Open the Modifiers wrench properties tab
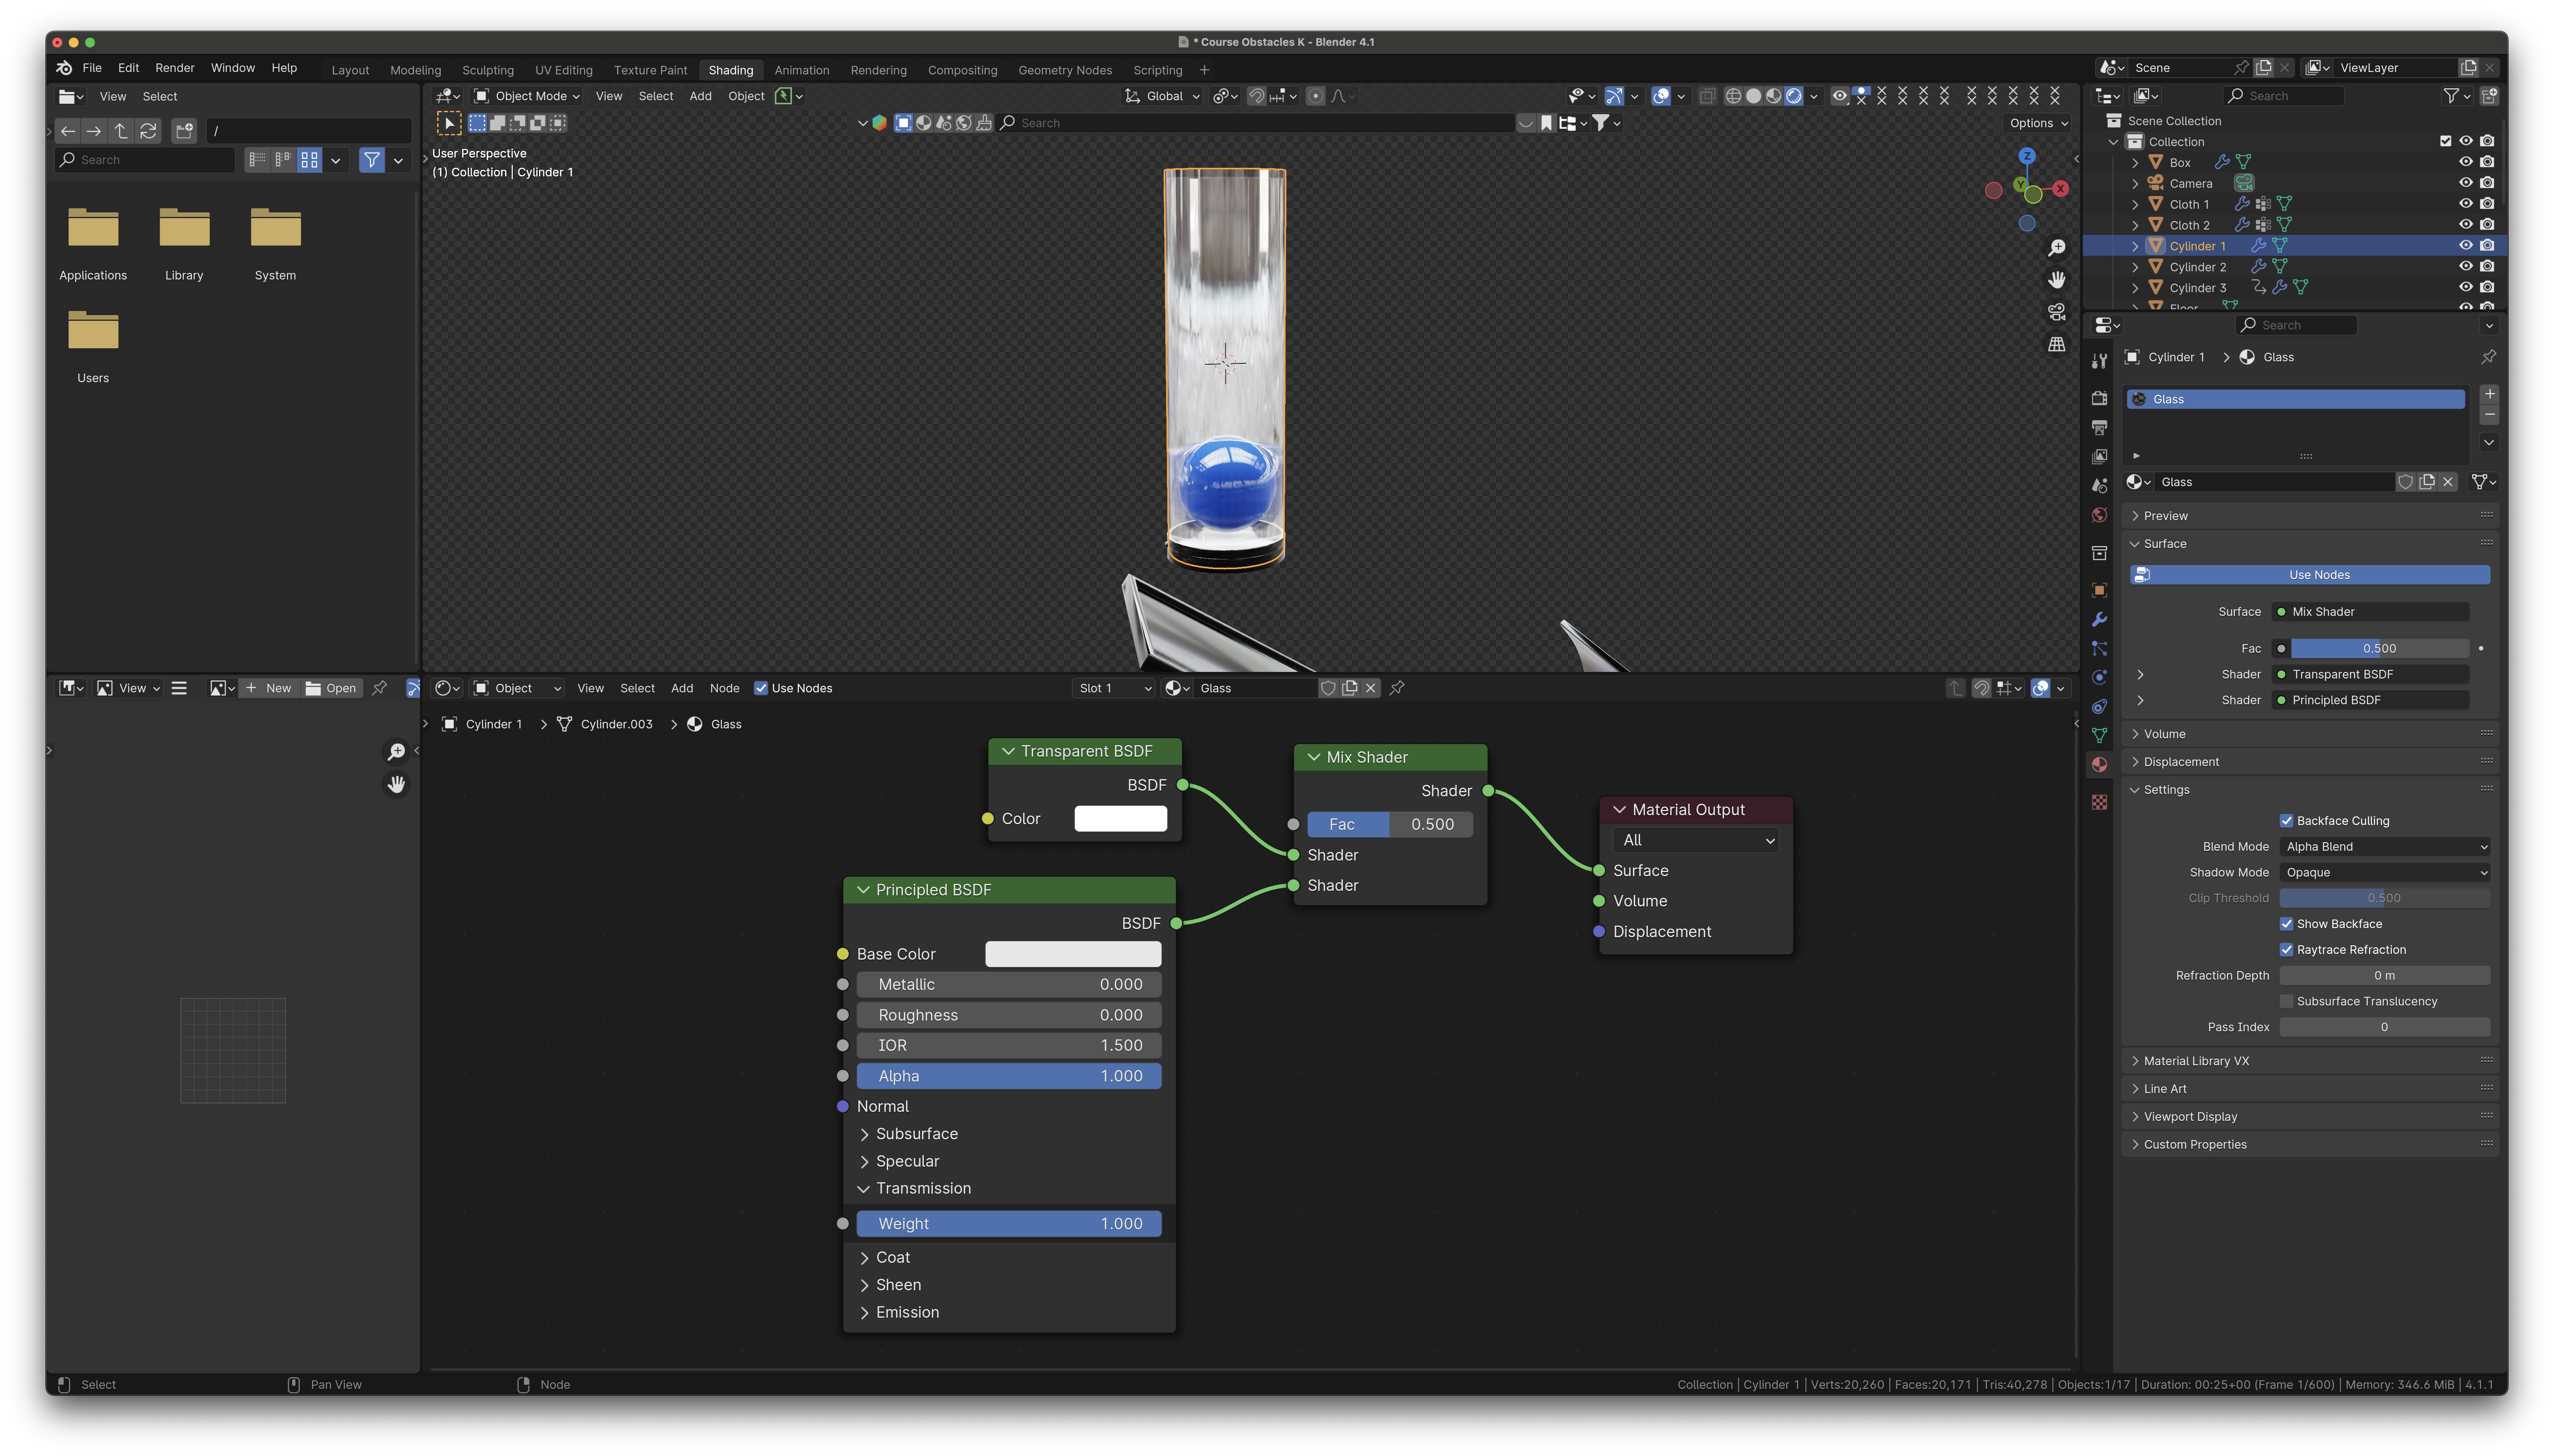Image resolution: width=2554 pixels, height=1456 pixels. click(2099, 620)
